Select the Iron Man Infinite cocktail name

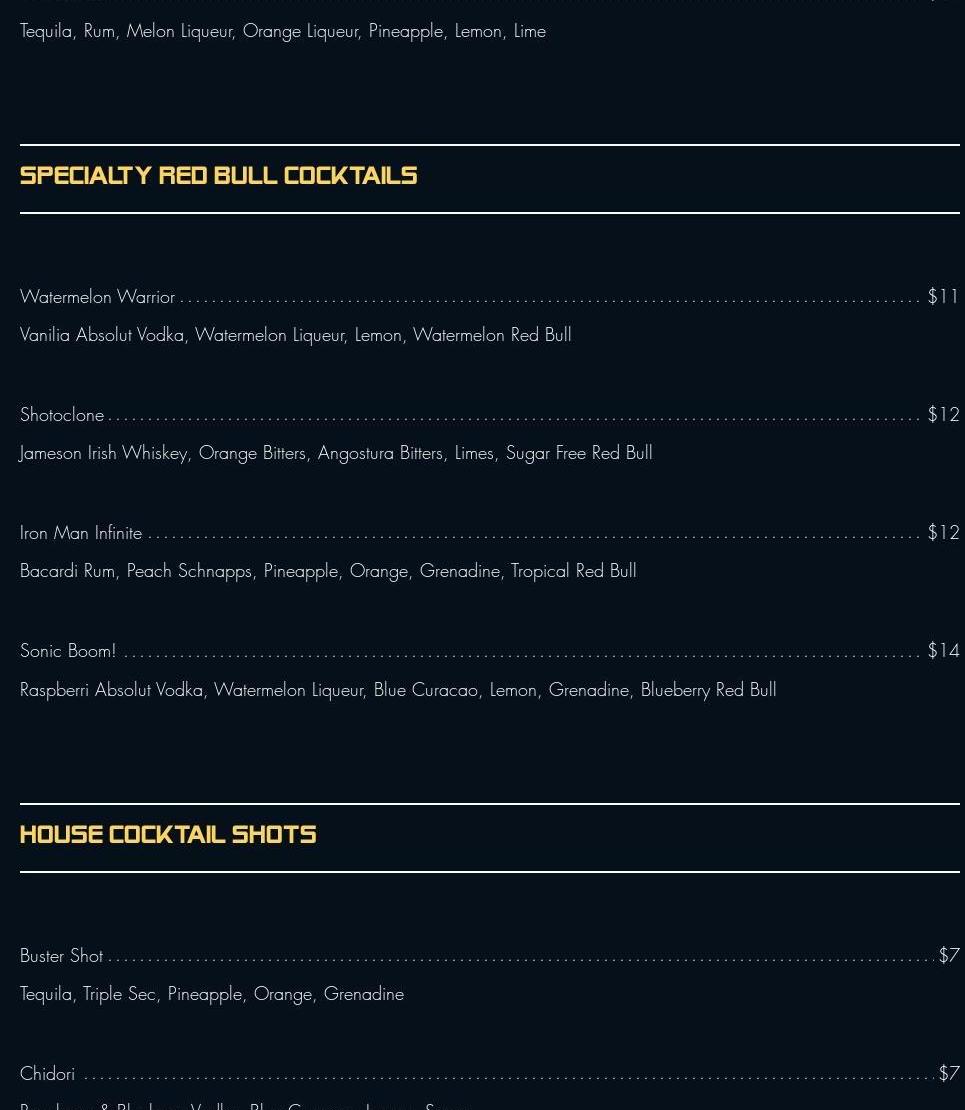tap(81, 533)
